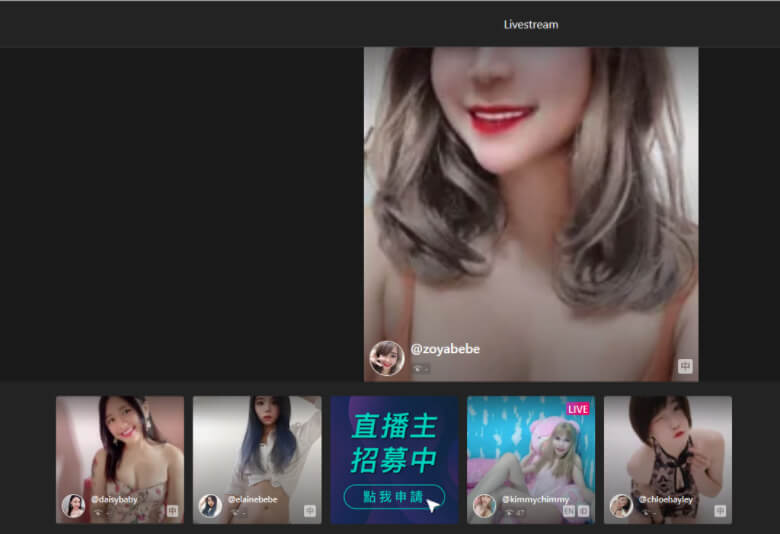Screen dimensions: 780x534
Task: Click the language badge on elainebebe thumbnail
Action: tap(310, 510)
